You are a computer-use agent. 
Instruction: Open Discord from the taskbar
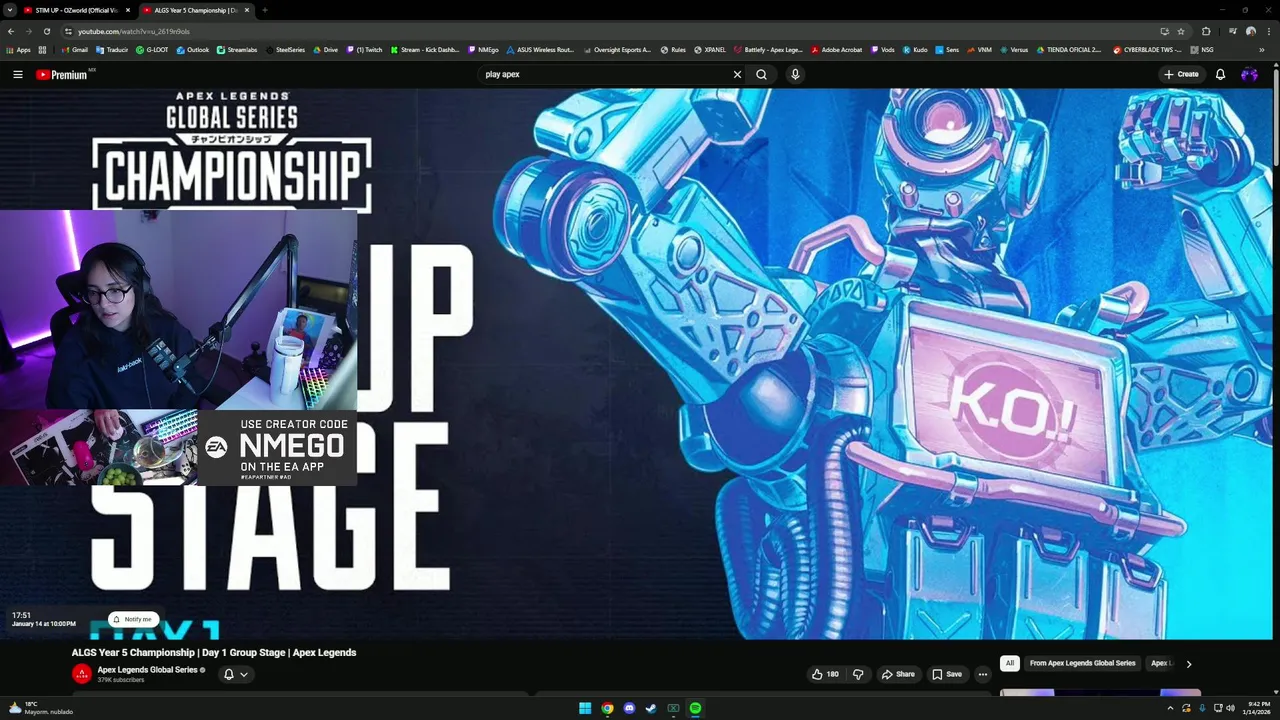point(629,708)
